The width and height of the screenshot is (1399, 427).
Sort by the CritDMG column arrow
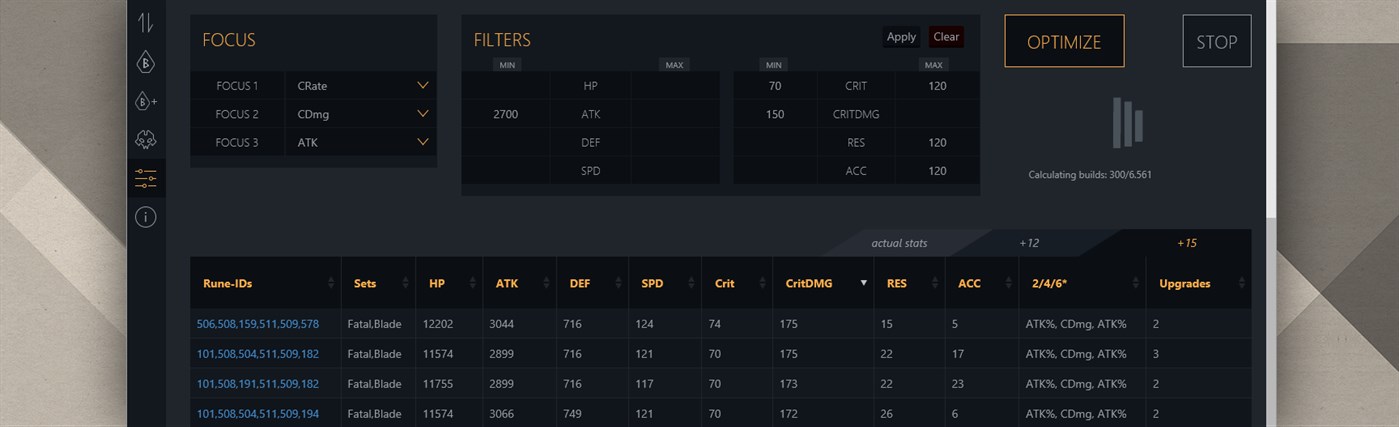click(x=863, y=283)
